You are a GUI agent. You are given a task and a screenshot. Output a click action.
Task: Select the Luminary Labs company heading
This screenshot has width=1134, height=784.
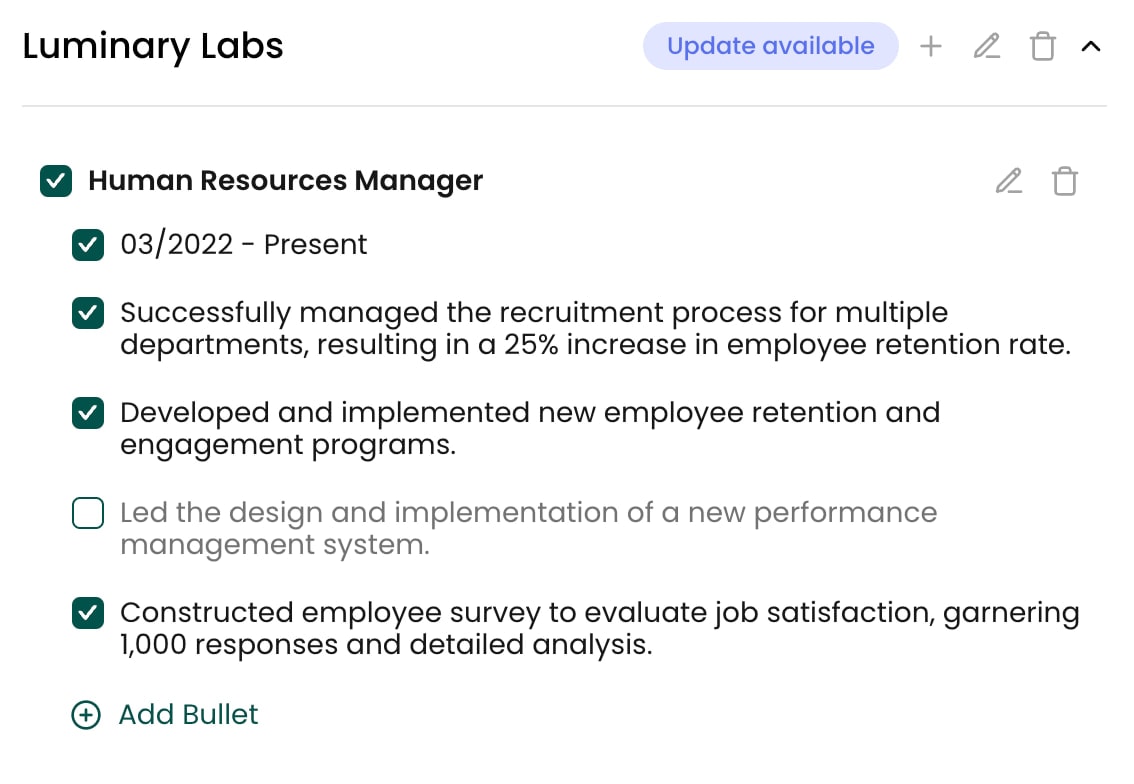153,46
